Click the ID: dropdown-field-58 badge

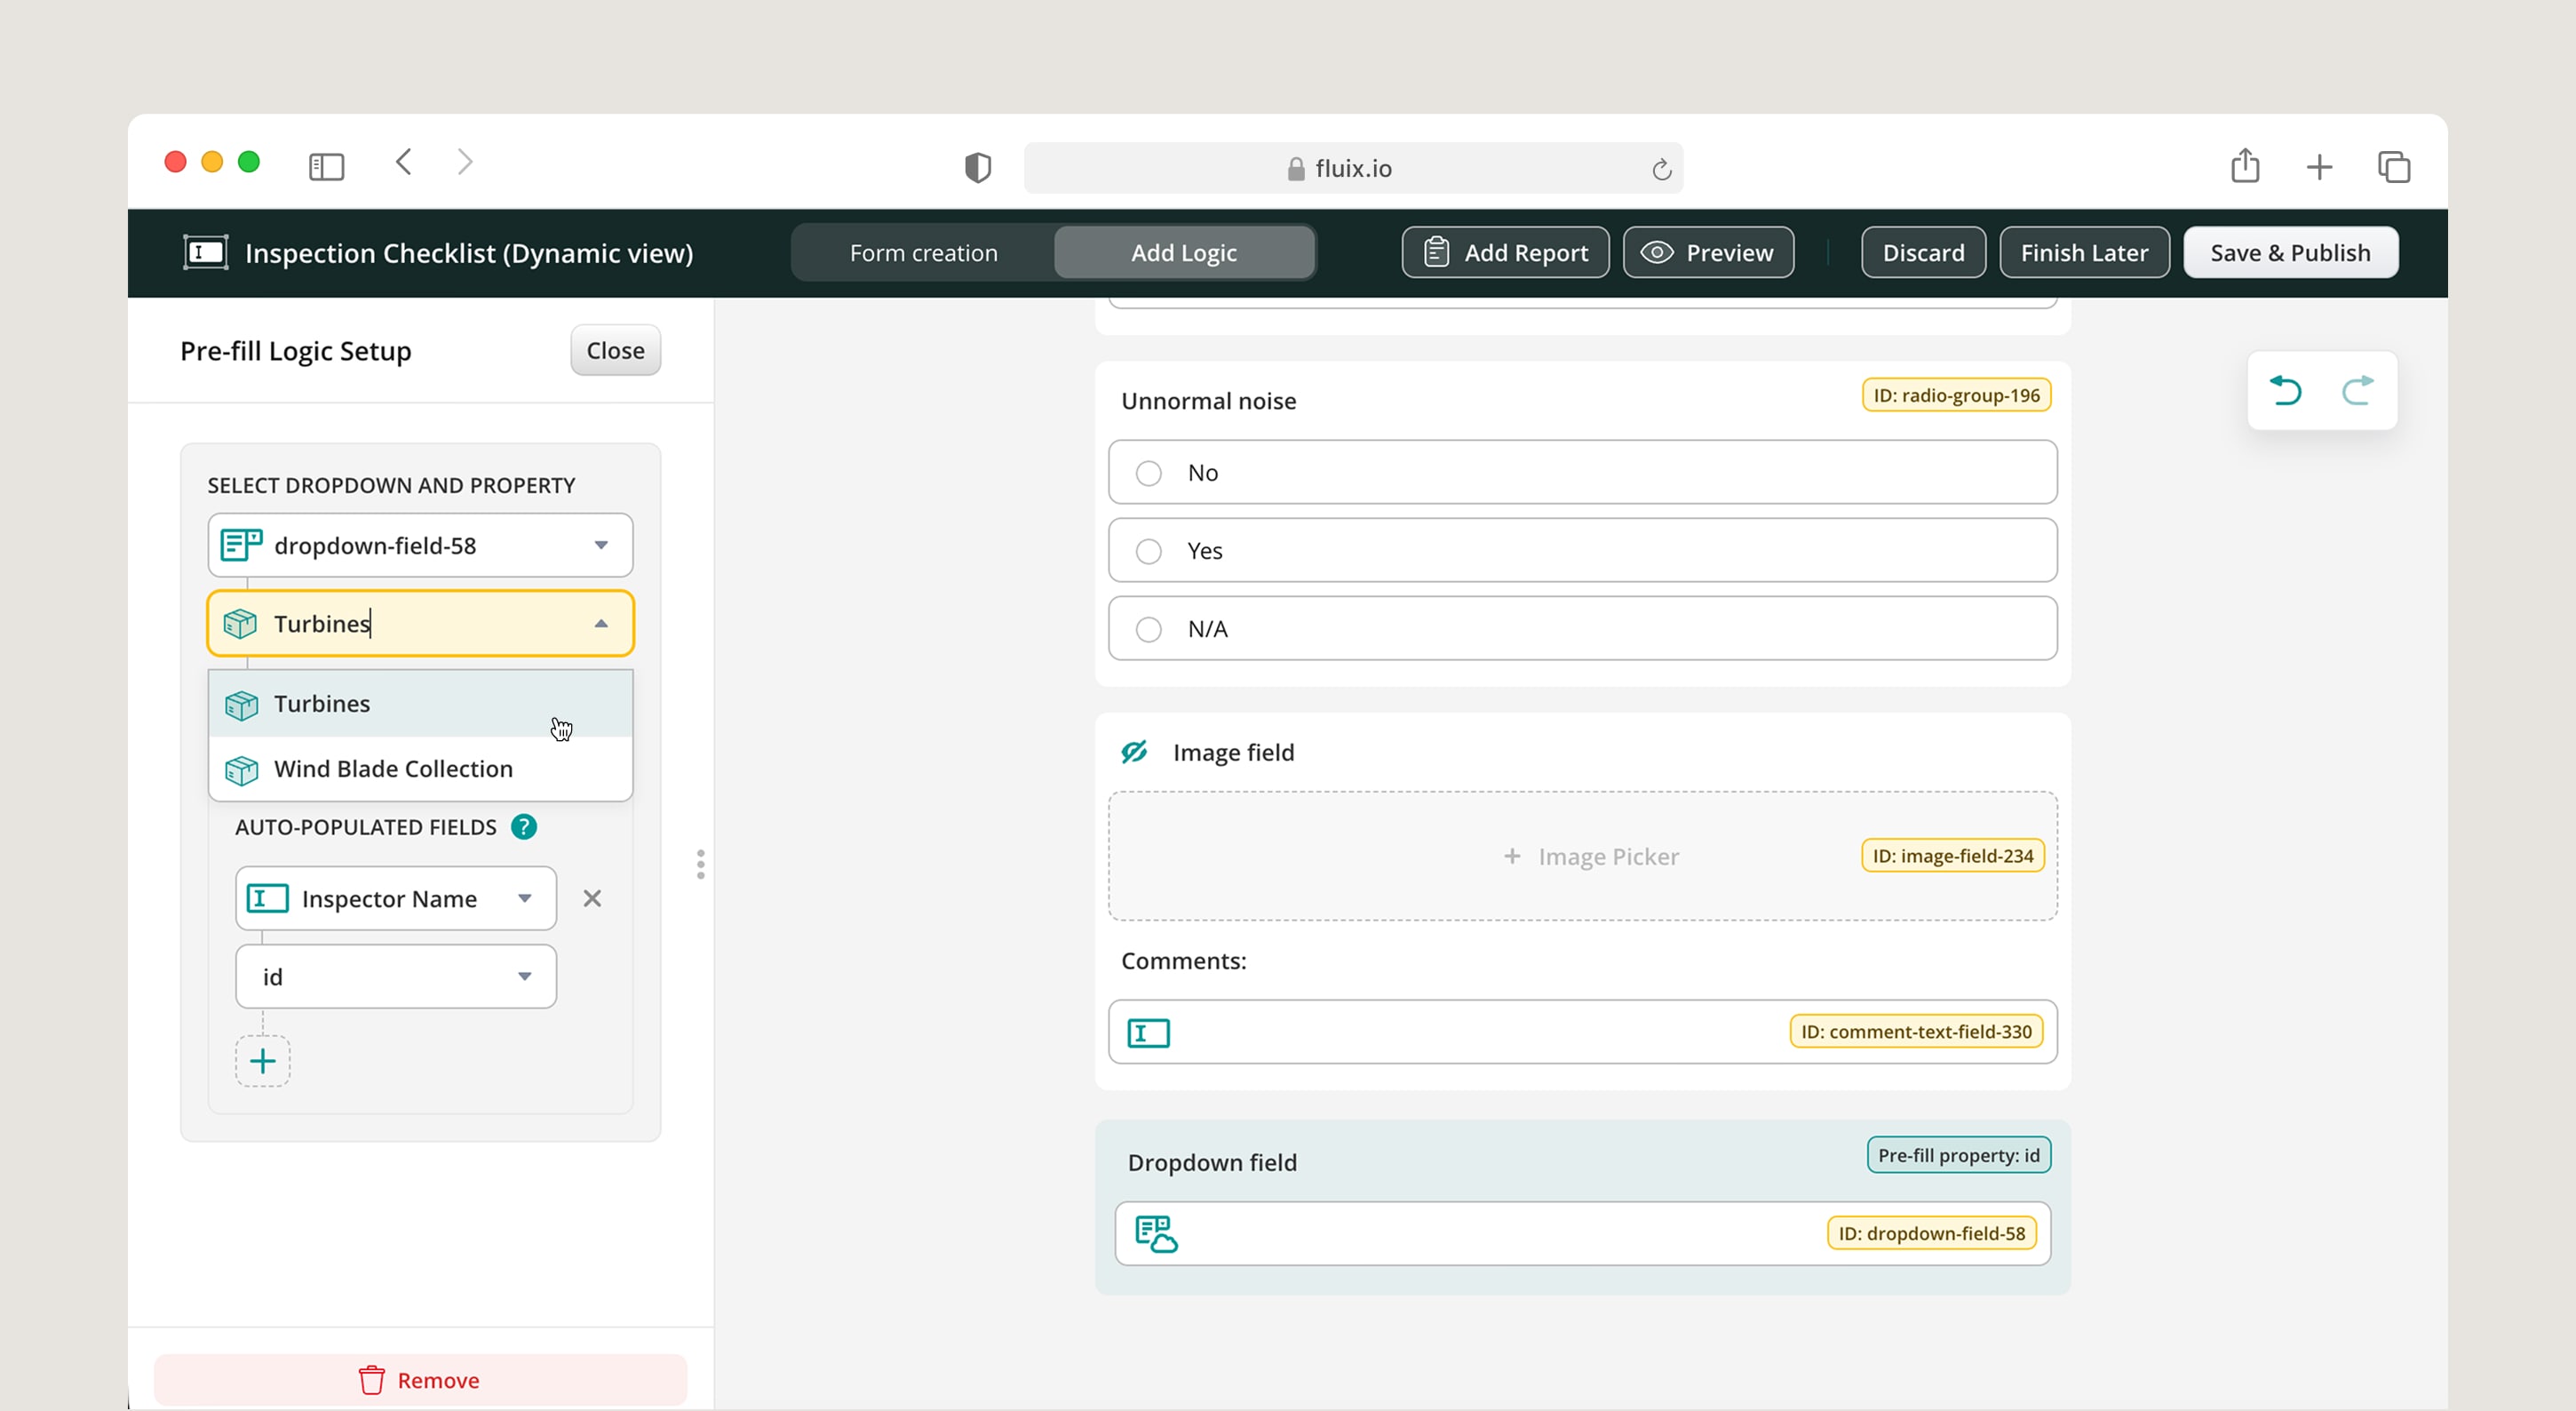pos(1931,1234)
